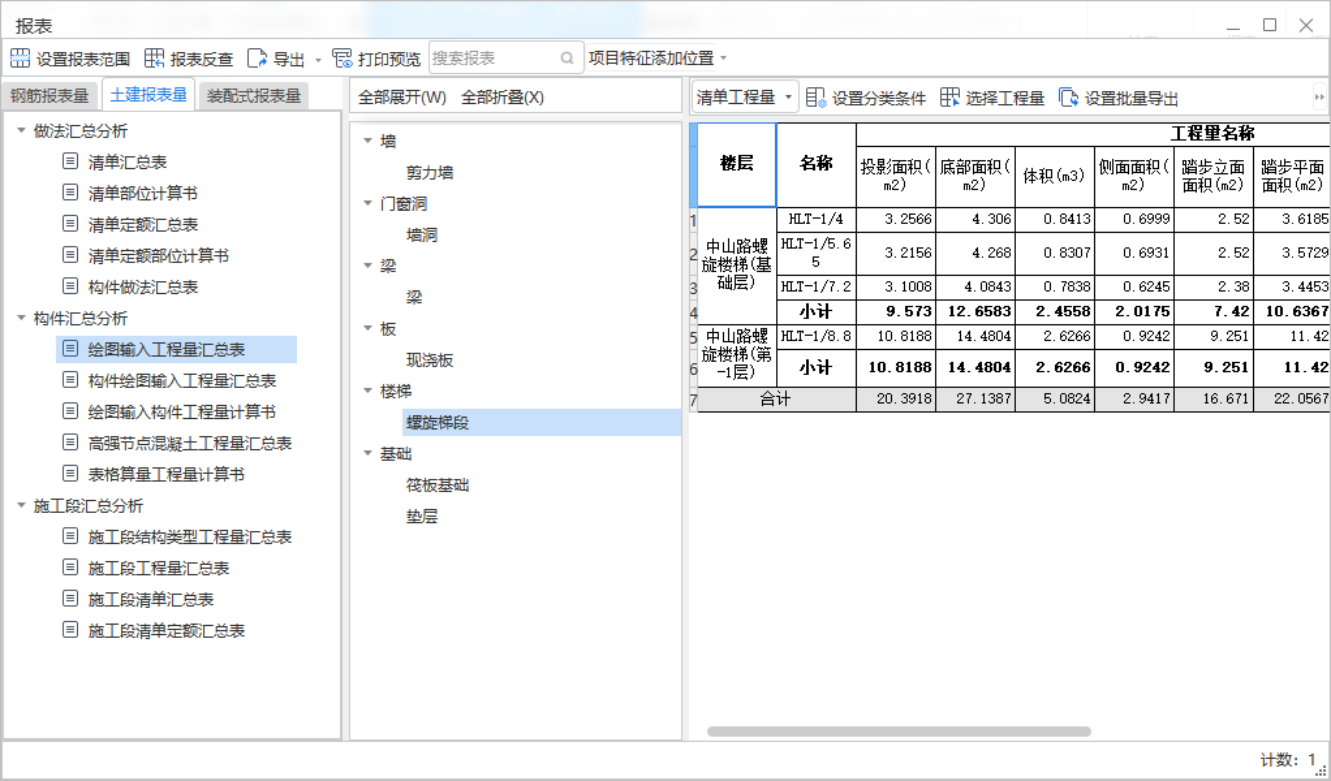
Task: Select 墙洞 in the component tree
Action: [421, 235]
